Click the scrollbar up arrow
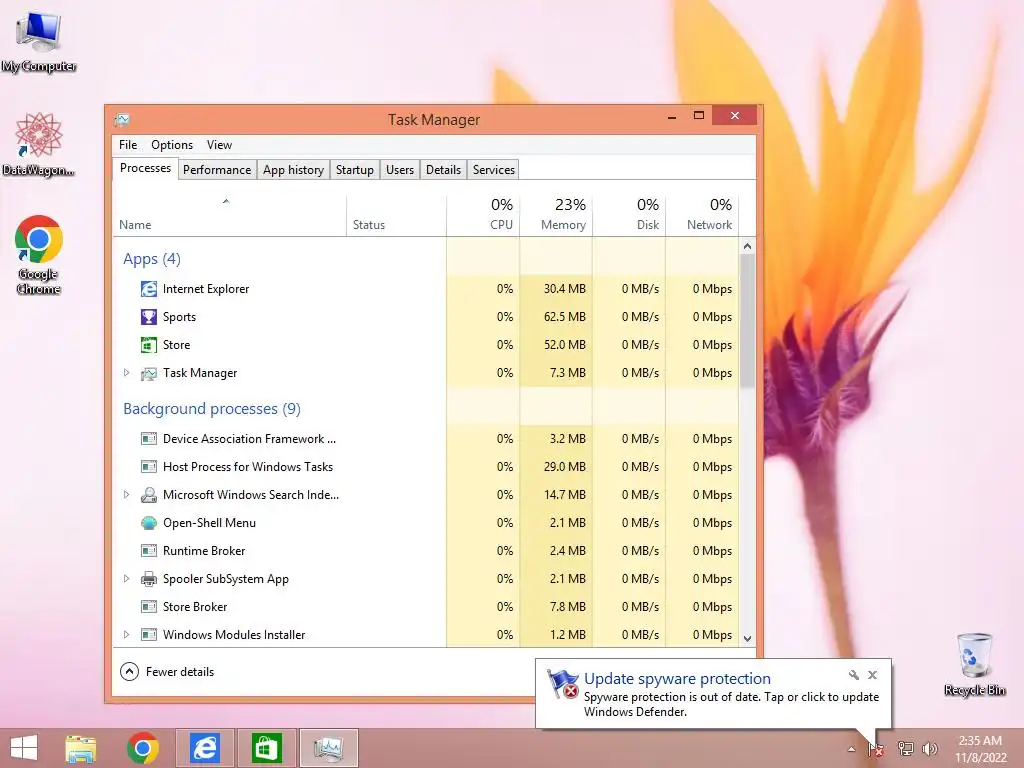Image resolution: width=1024 pixels, height=768 pixels. (x=748, y=246)
